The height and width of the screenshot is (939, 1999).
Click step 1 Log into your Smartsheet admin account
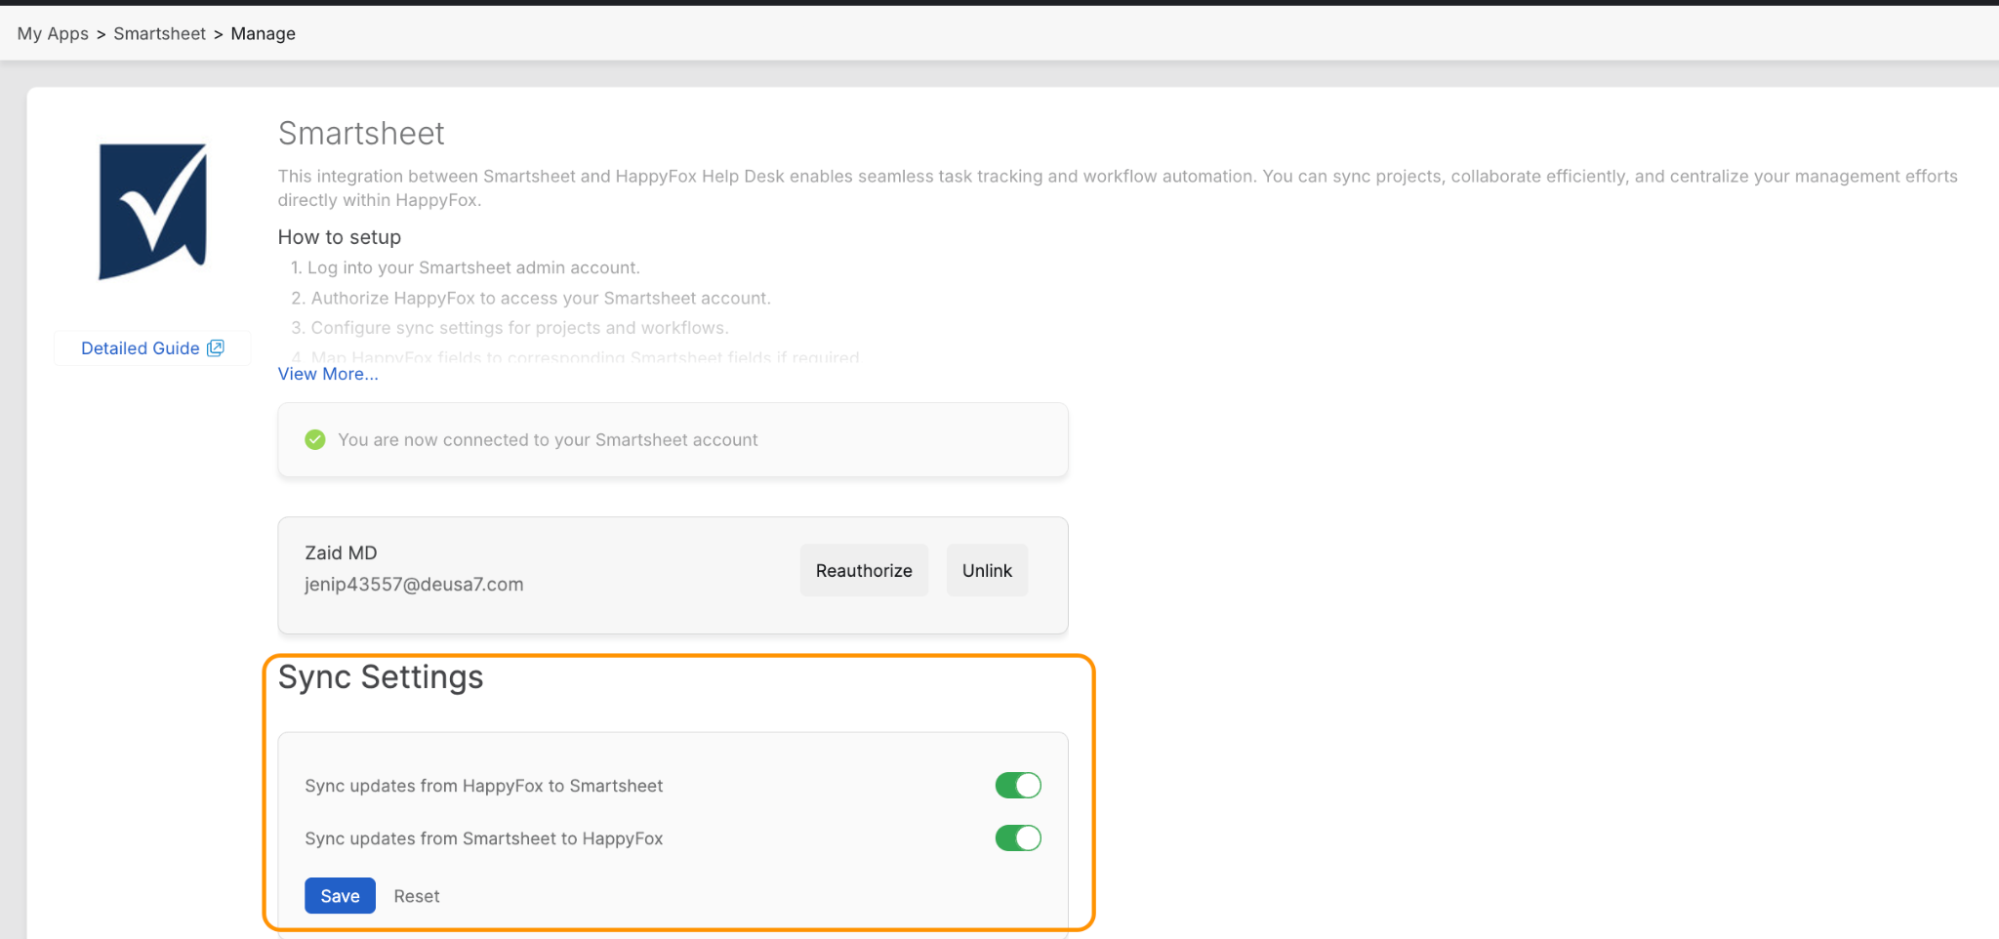click(x=465, y=268)
